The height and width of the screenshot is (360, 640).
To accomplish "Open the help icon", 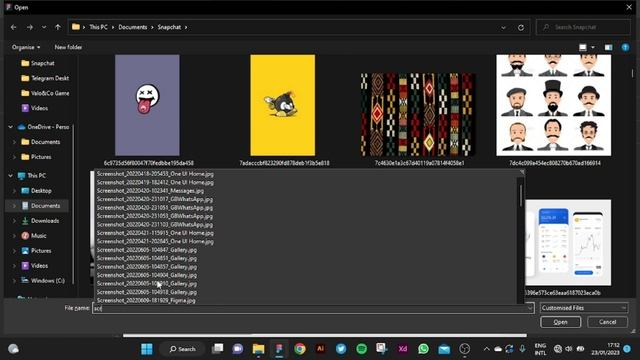I will [x=625, y=47].
